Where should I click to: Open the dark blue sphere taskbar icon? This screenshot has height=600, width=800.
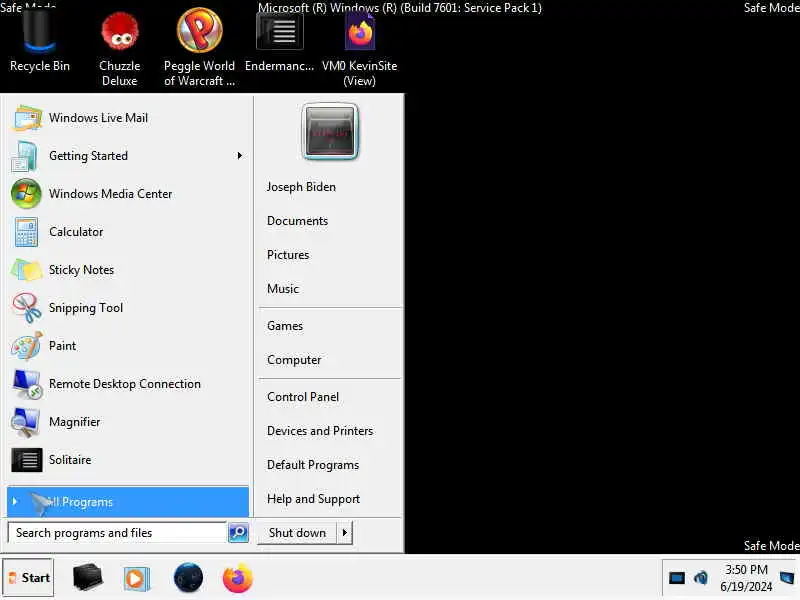[188, 578]
